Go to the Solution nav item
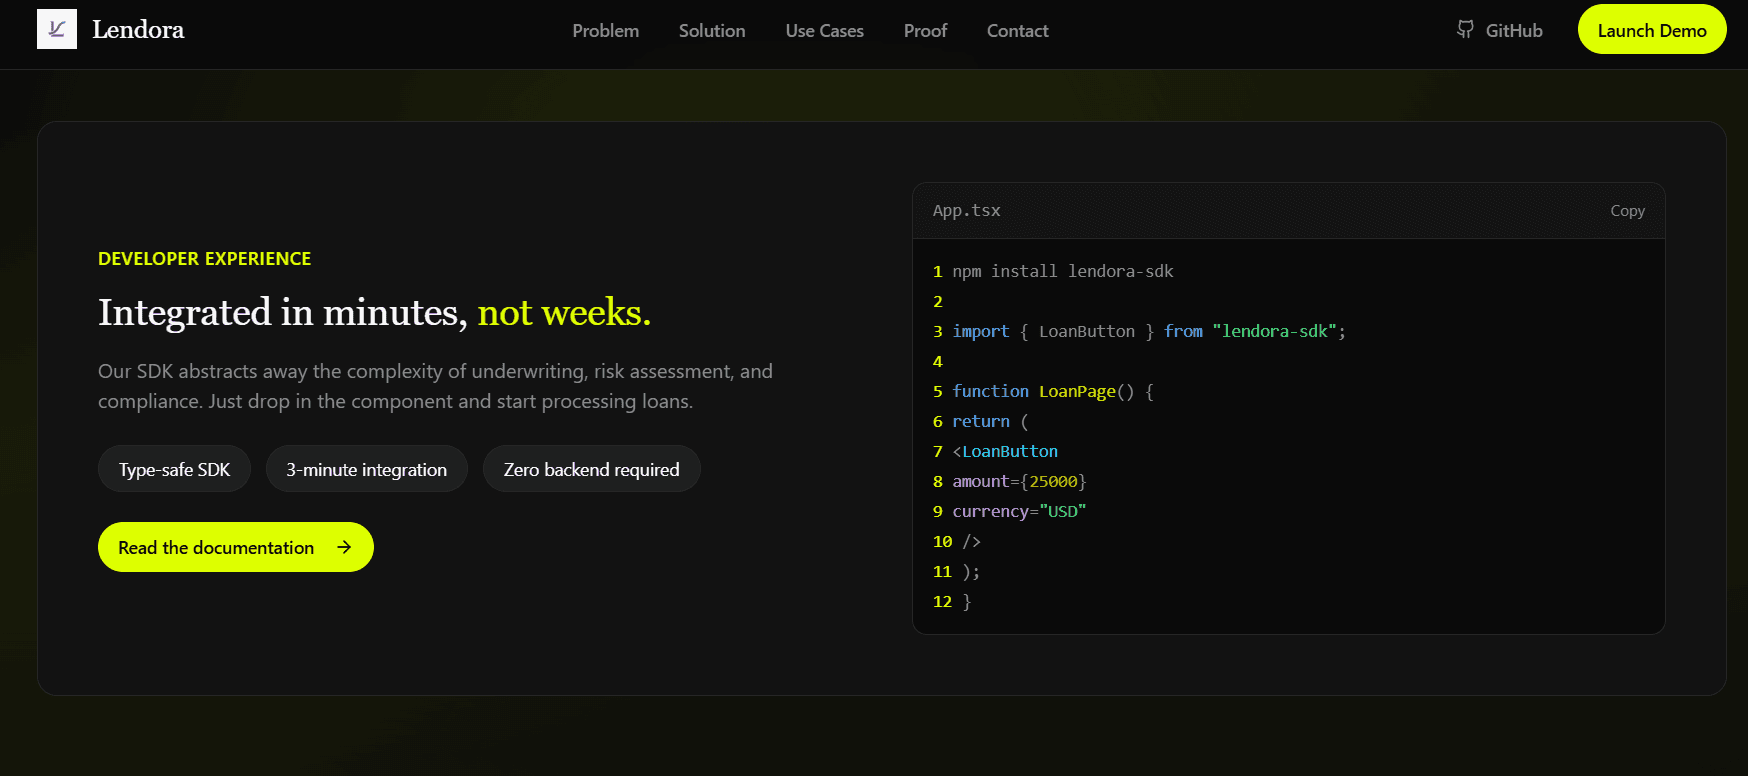Viewport: 1748px width, 776px height. point(711,31)
